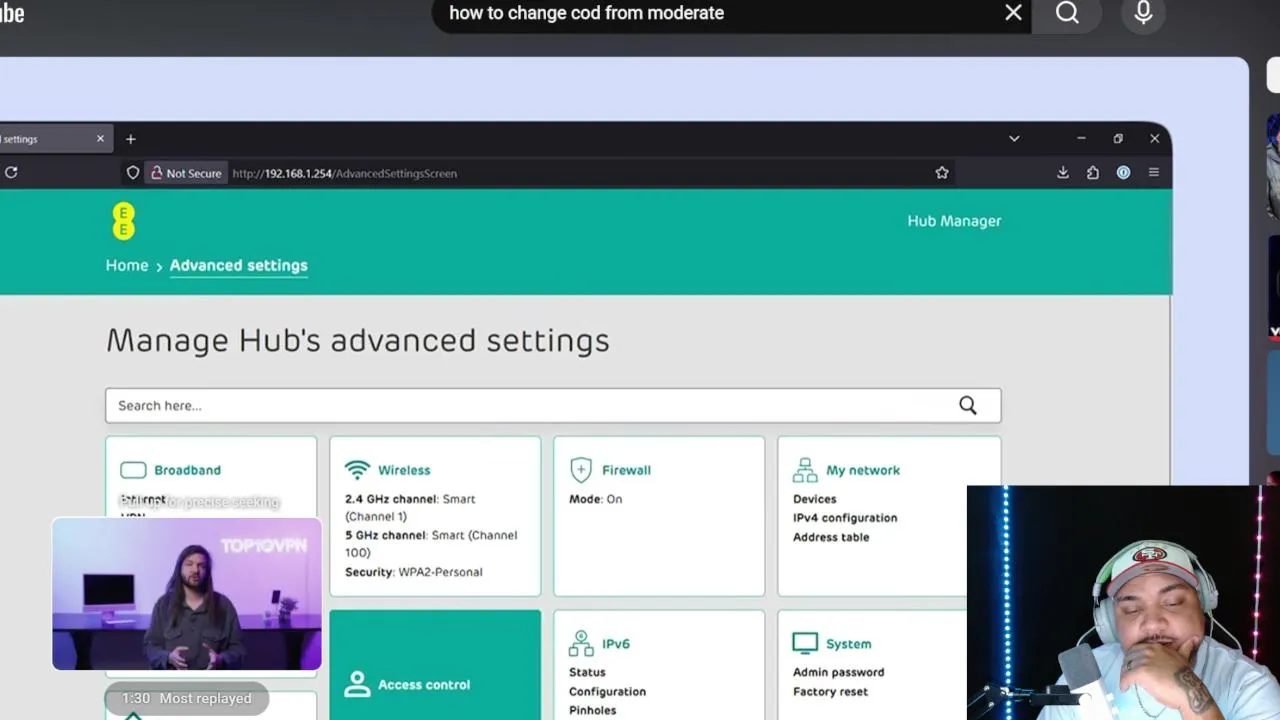Image resolution: width=1280 pixels, height=720 pixels.
Task: Click the Manage Hub's advanced settings heading
Action: tap(358, 340)
